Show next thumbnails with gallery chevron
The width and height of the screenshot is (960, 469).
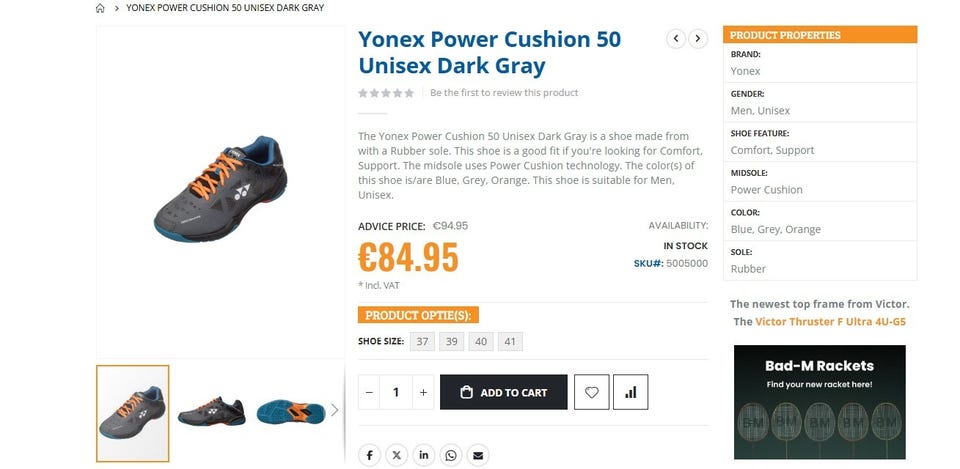[334, 410]
